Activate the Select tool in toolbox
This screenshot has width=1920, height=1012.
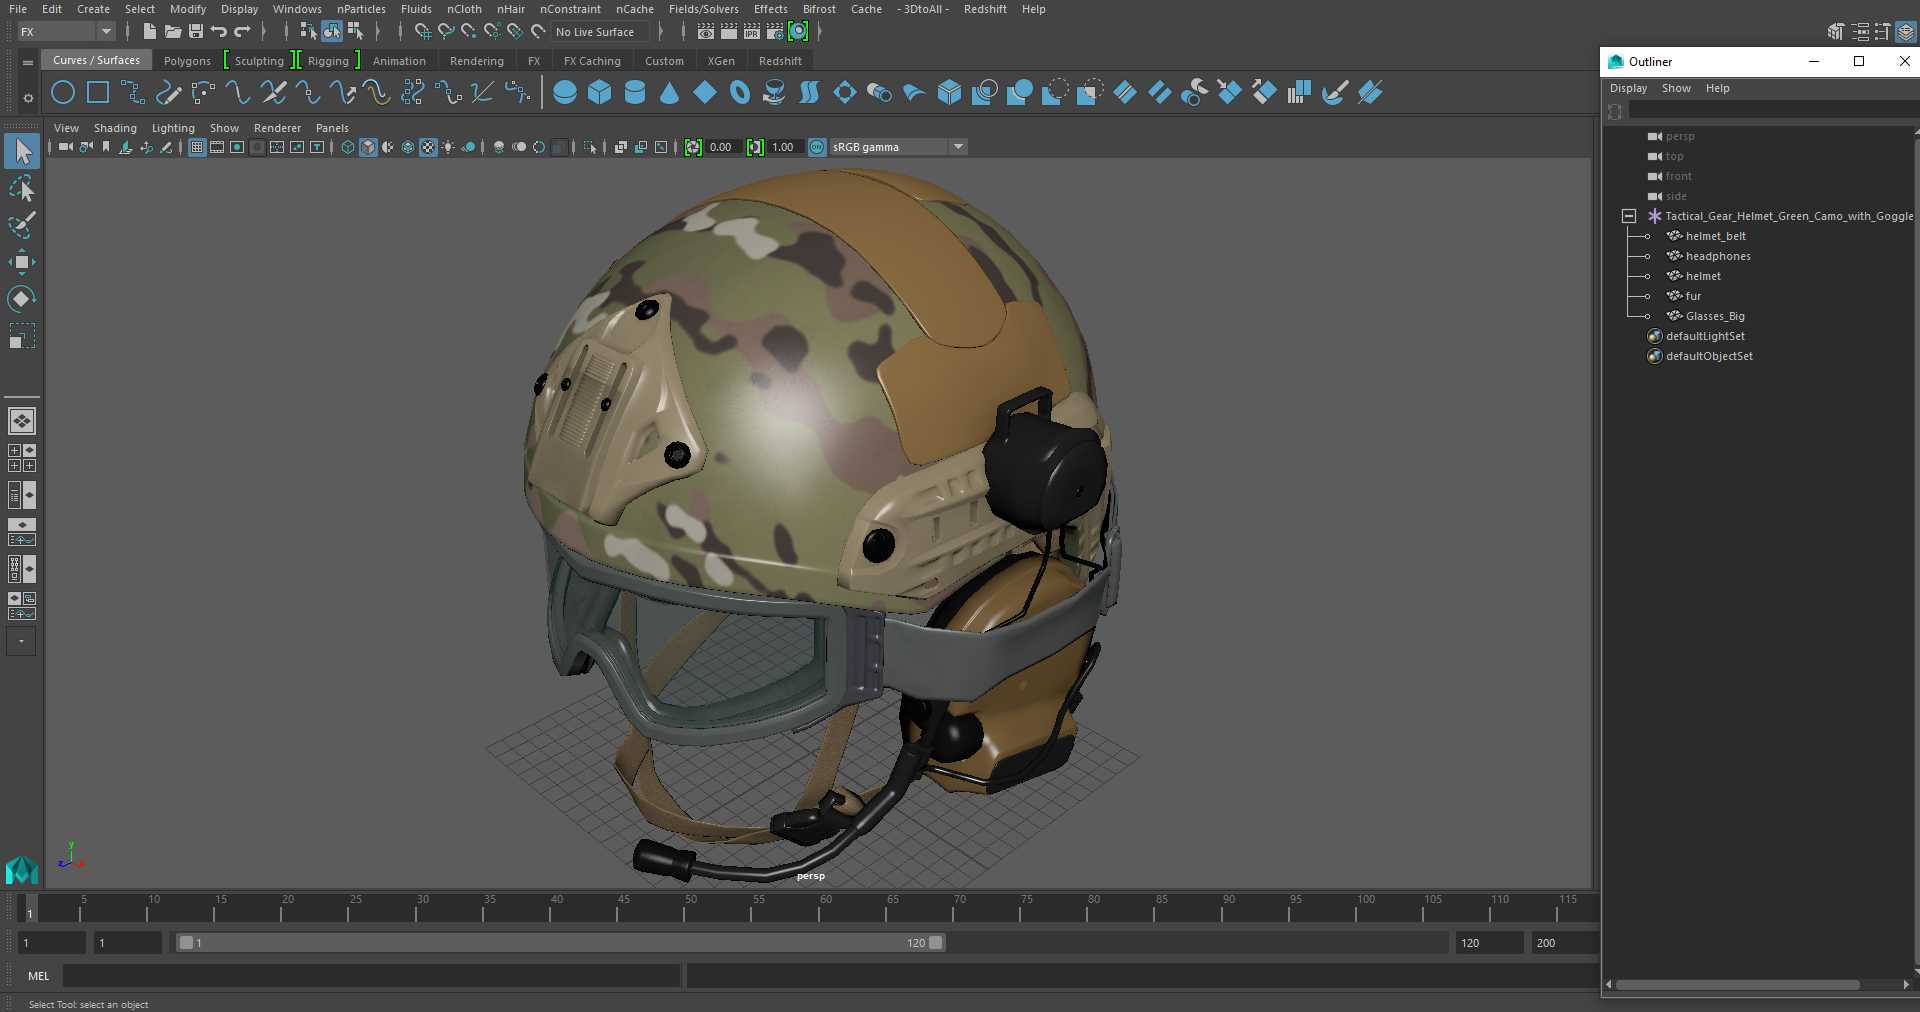pos(22,151)
